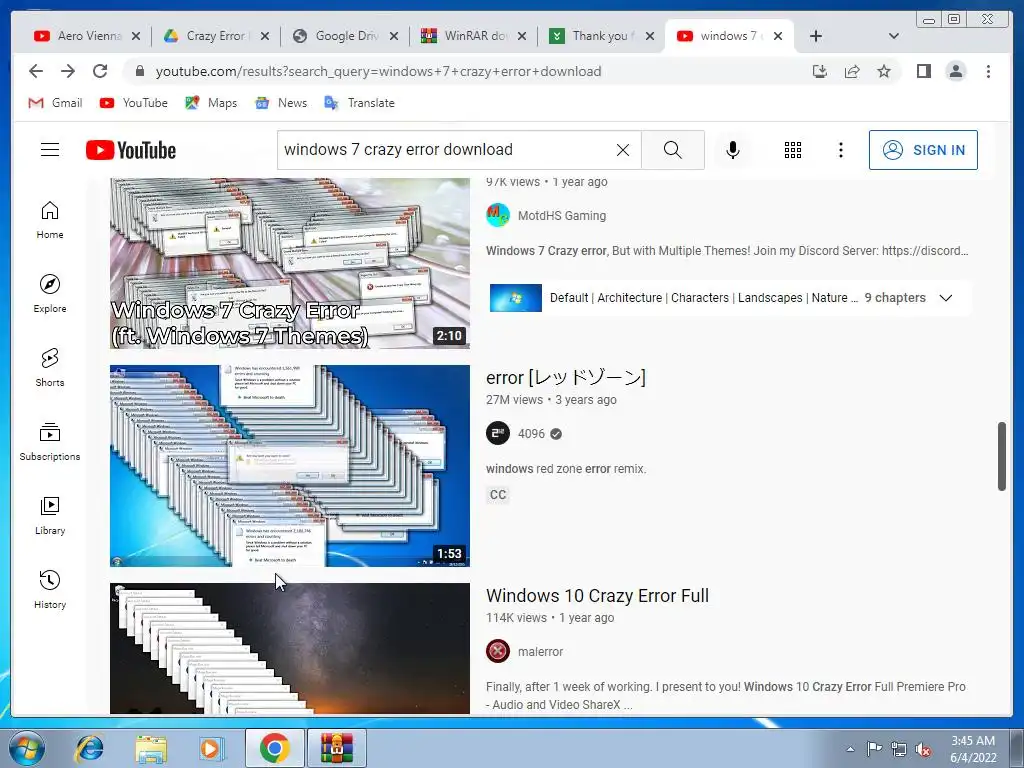Open Shorts in the sidebar
Image resolution: width=1024 pixels, height=768 pixels.
pyautogui.click(x=50, y=368)
